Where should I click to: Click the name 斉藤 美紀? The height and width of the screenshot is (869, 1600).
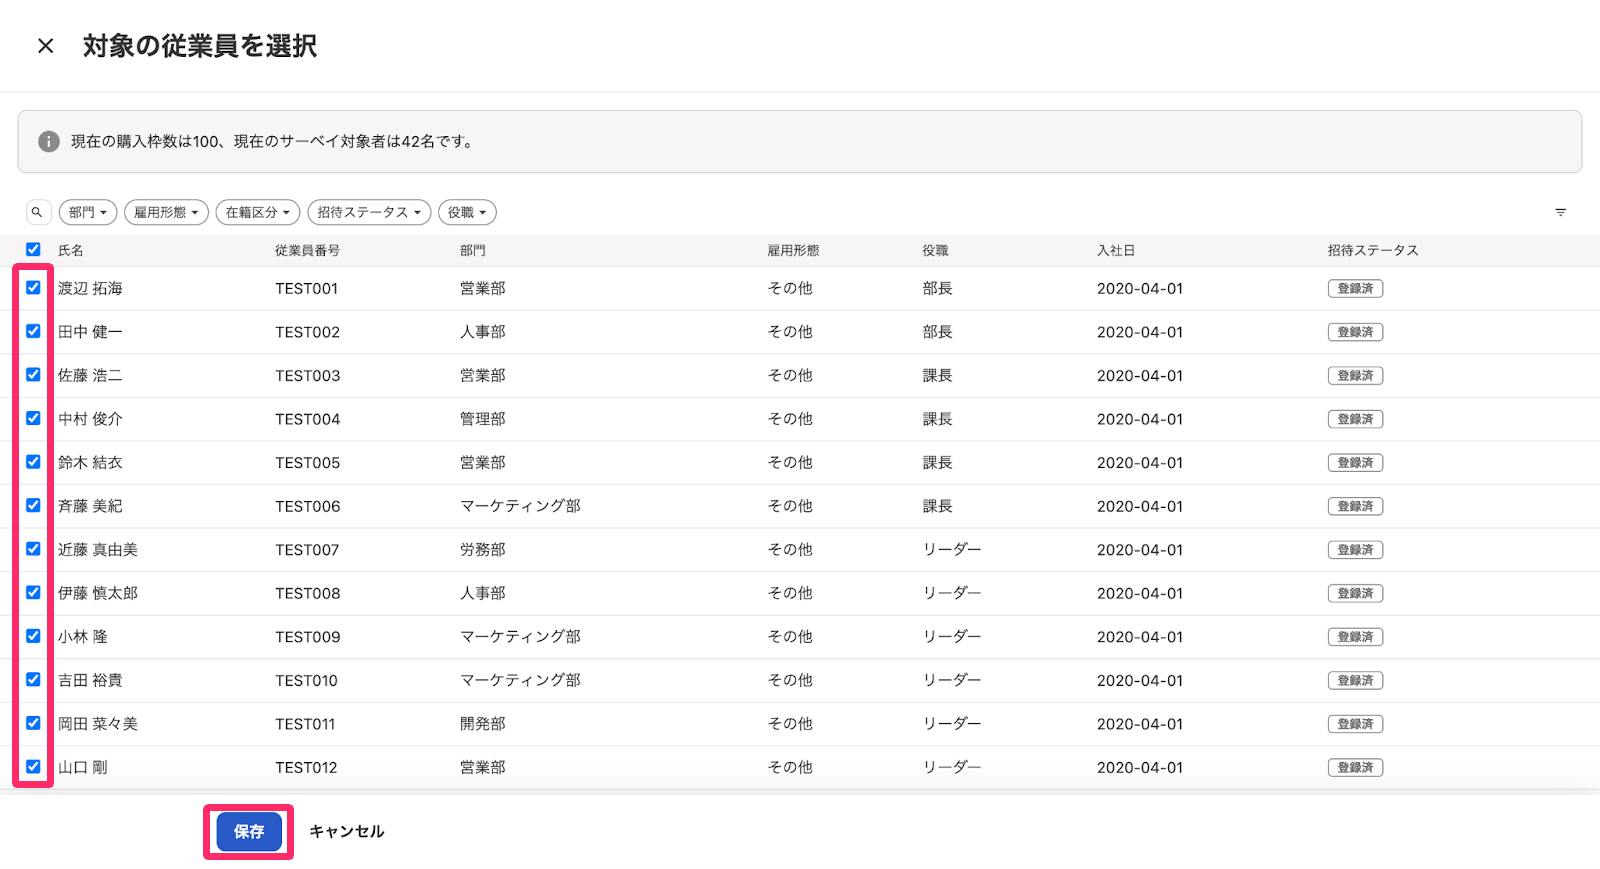click(x=90, y=506)
